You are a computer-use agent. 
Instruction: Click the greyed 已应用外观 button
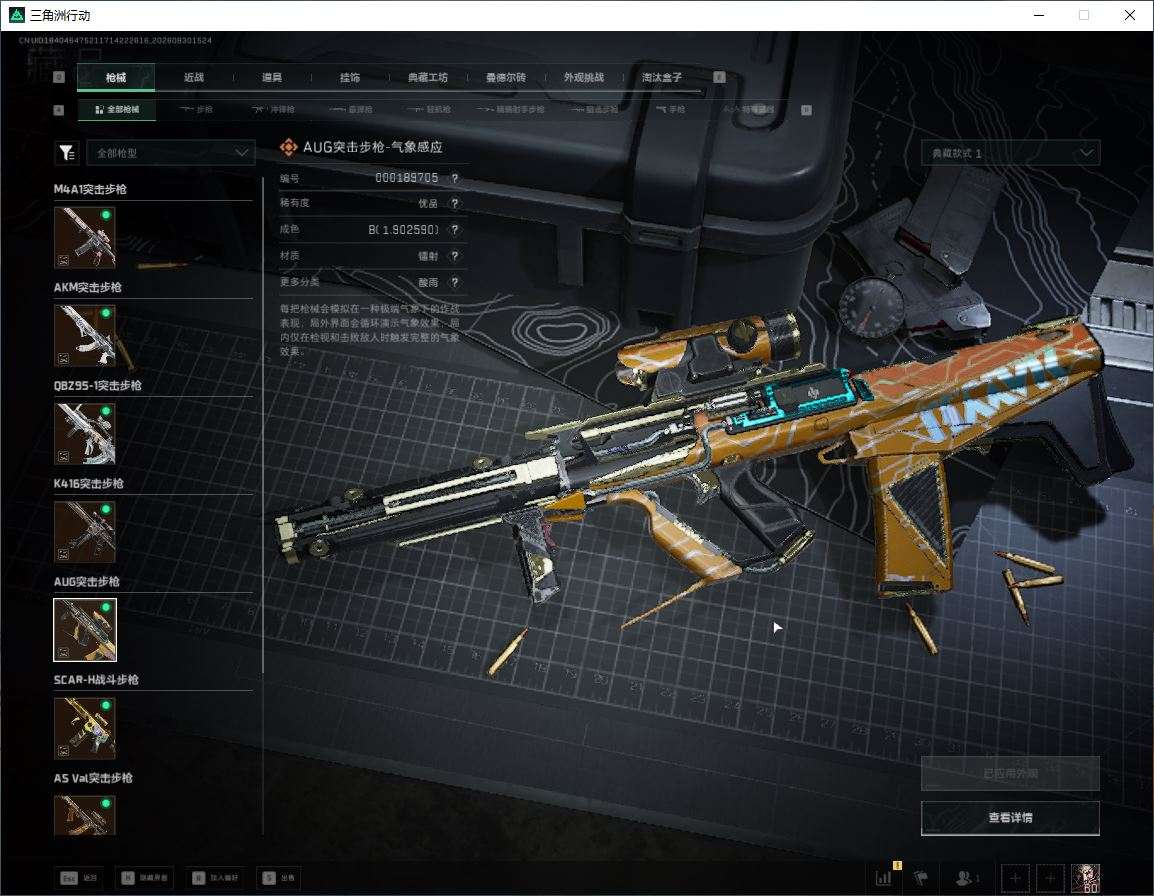coord(1010,773)
